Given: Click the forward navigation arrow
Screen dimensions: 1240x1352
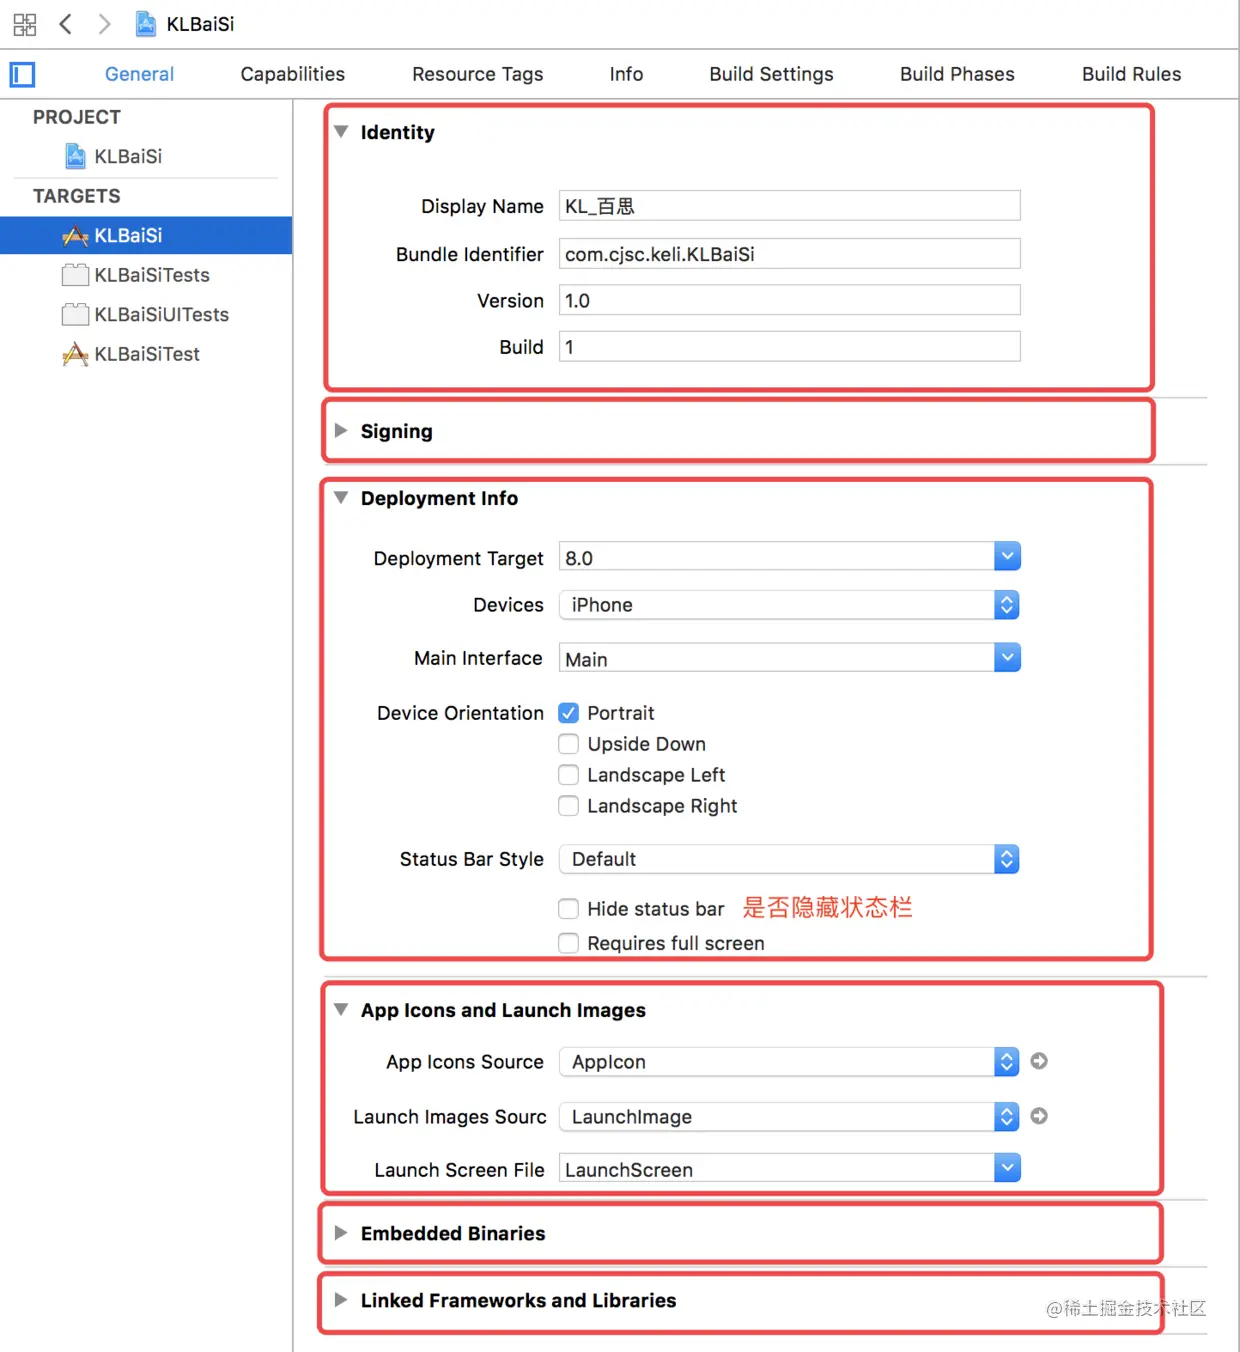Looking at the screenshot, I should click(x=104, y=24).
